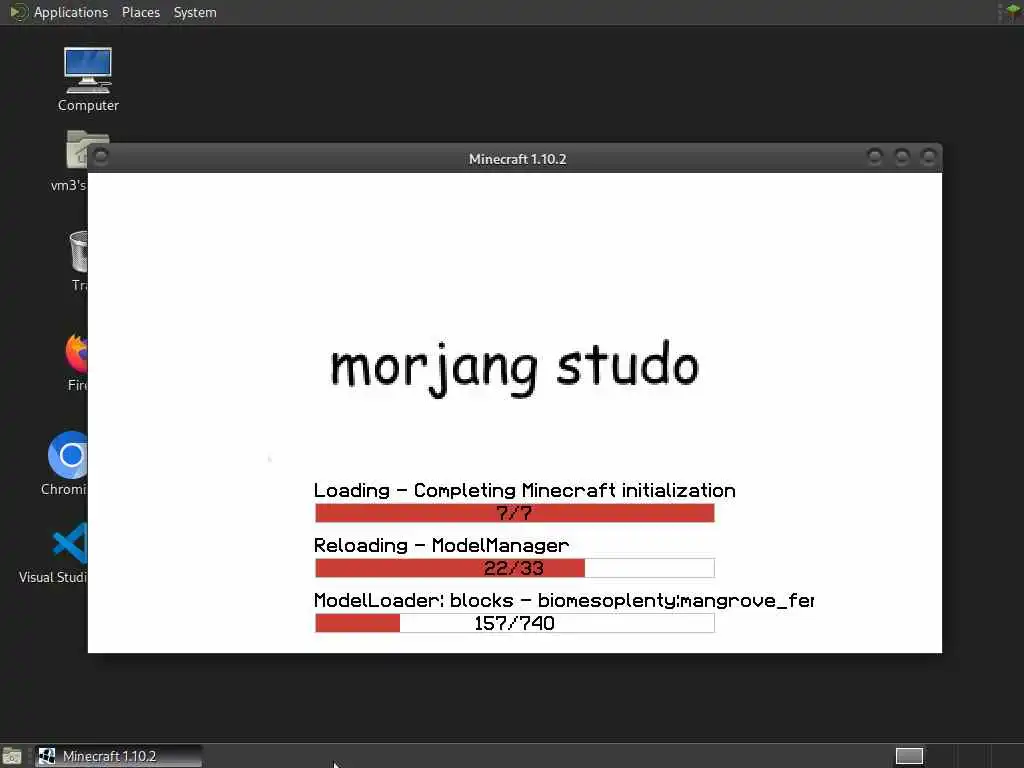
Task: Click the Minecraft 1.10.2 window title bar
Action: click(517, 159)
